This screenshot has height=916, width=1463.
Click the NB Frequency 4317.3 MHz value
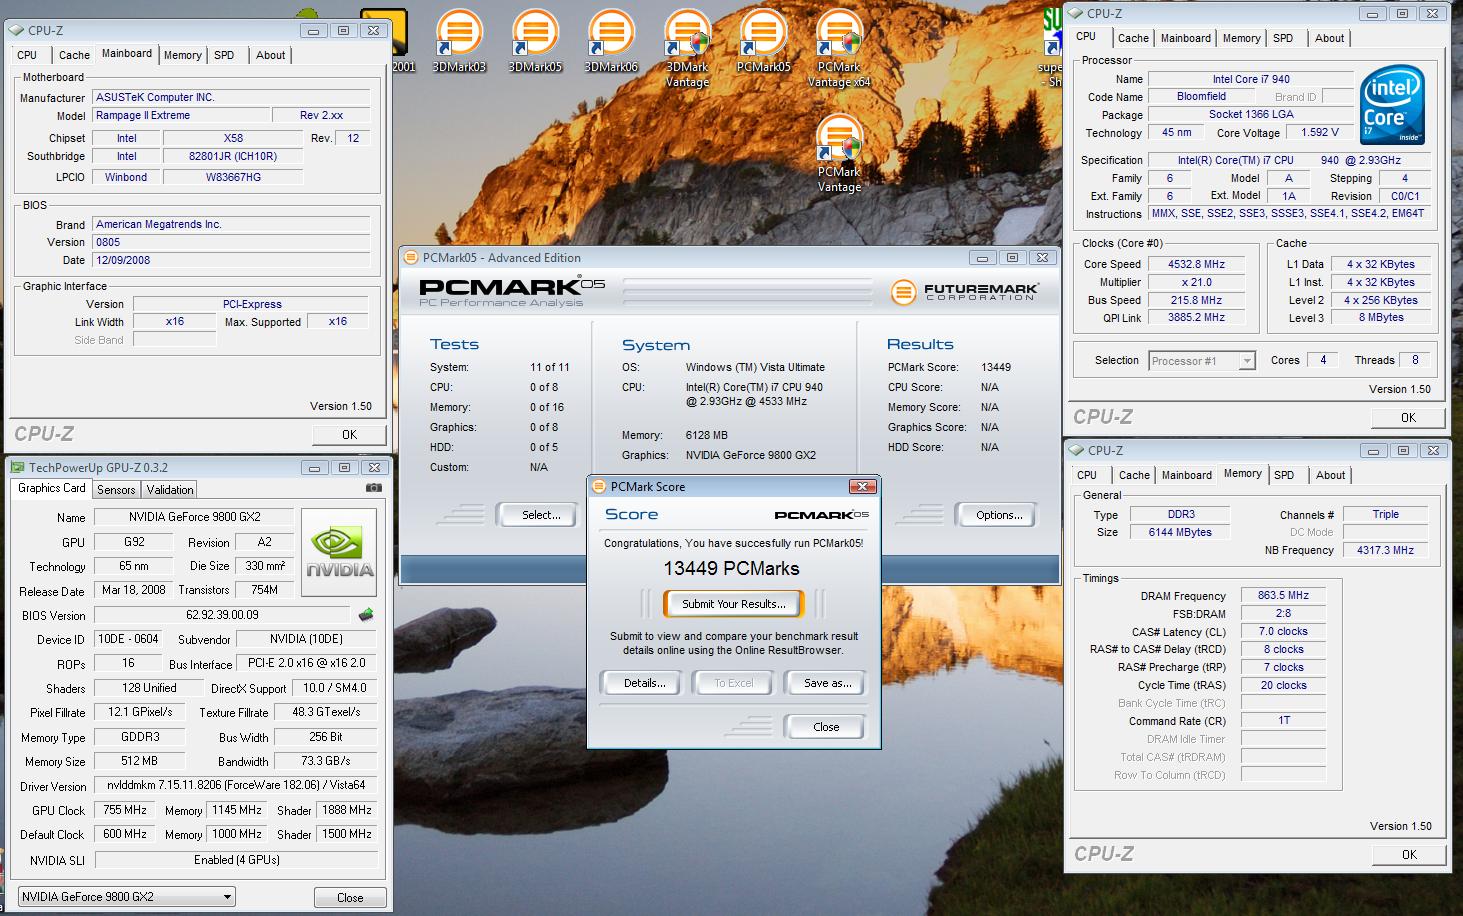[1385, 550]
